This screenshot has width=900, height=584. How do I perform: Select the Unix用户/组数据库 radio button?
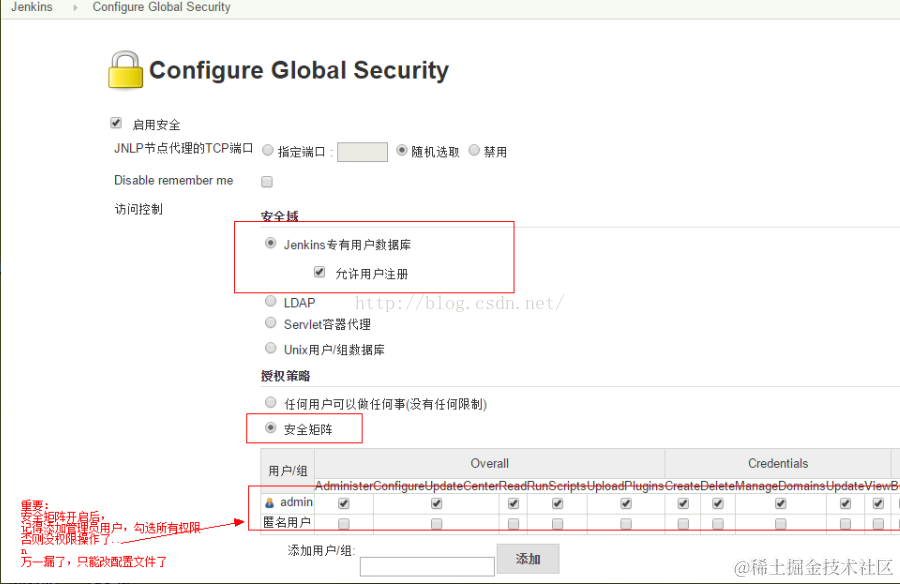[270, 347]
